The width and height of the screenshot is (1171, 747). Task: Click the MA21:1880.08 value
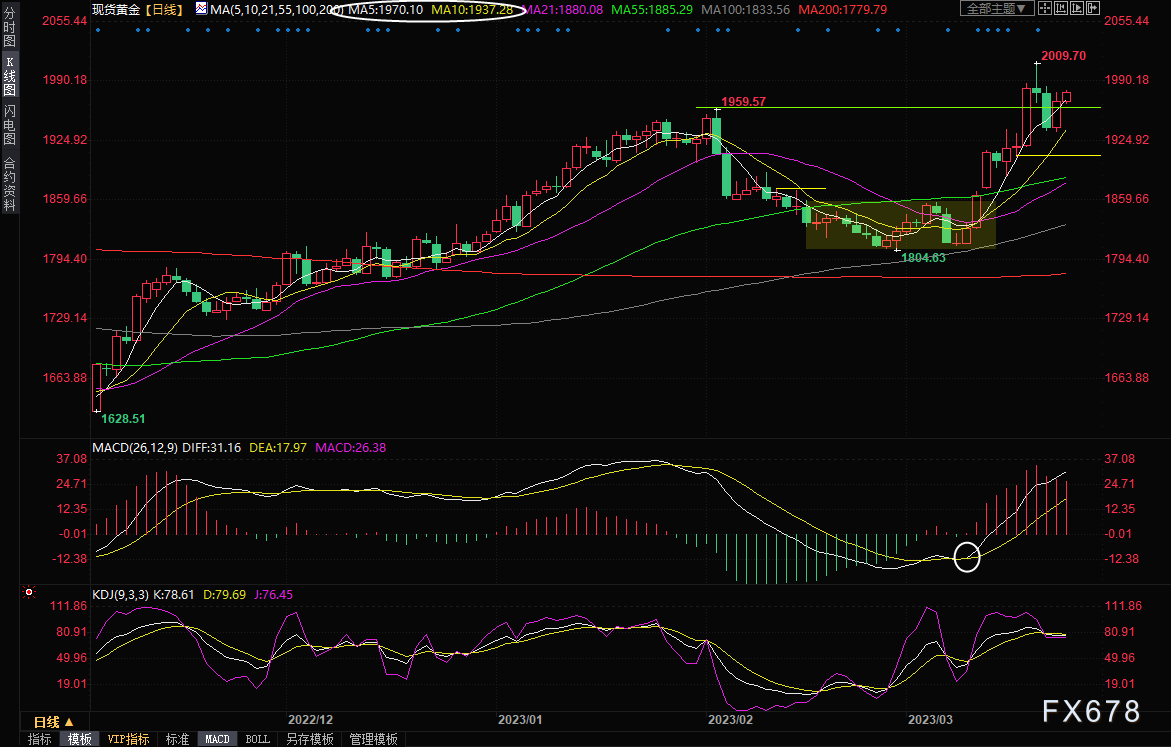click(x=562, y=10)
